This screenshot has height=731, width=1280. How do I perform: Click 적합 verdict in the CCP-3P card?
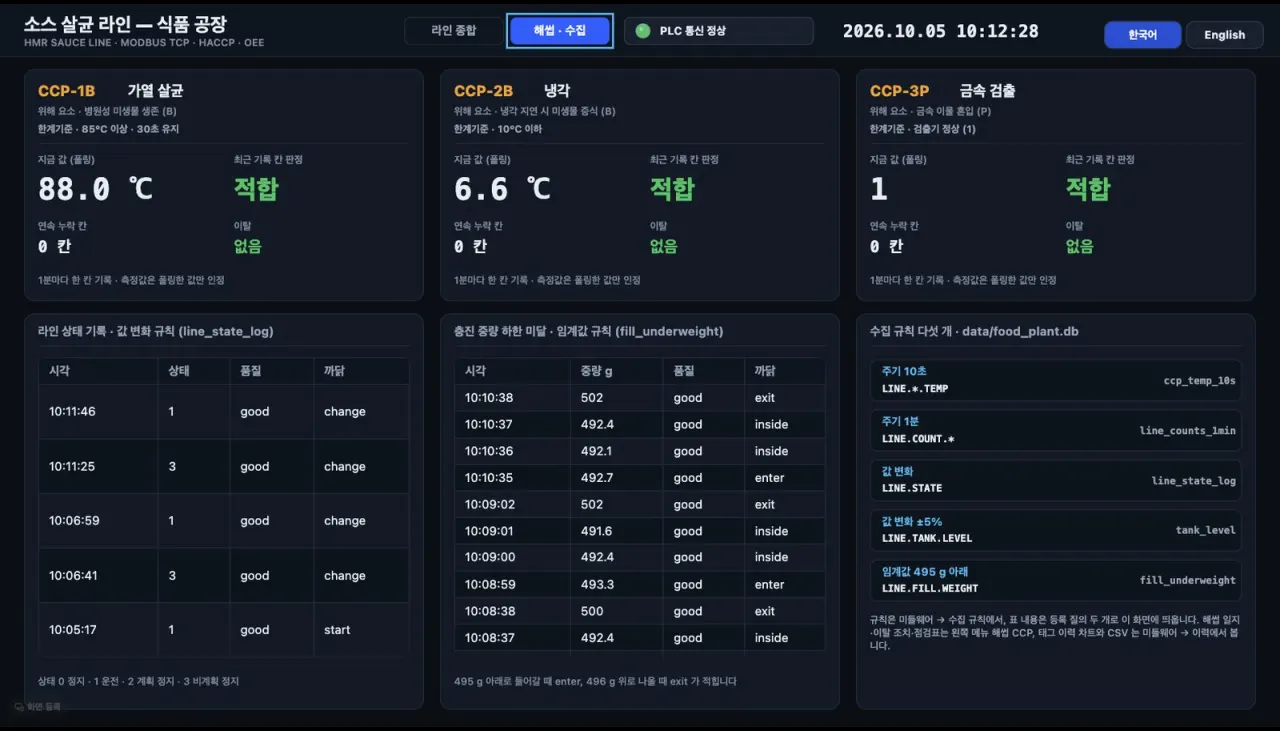(x=1088, y=188)
